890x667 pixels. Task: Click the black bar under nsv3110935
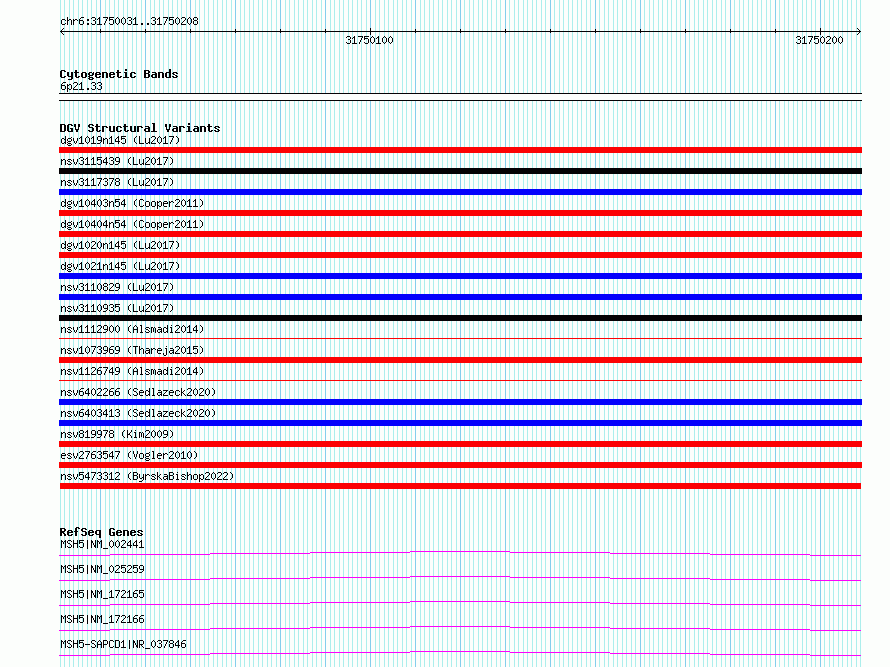coord(460,318)
